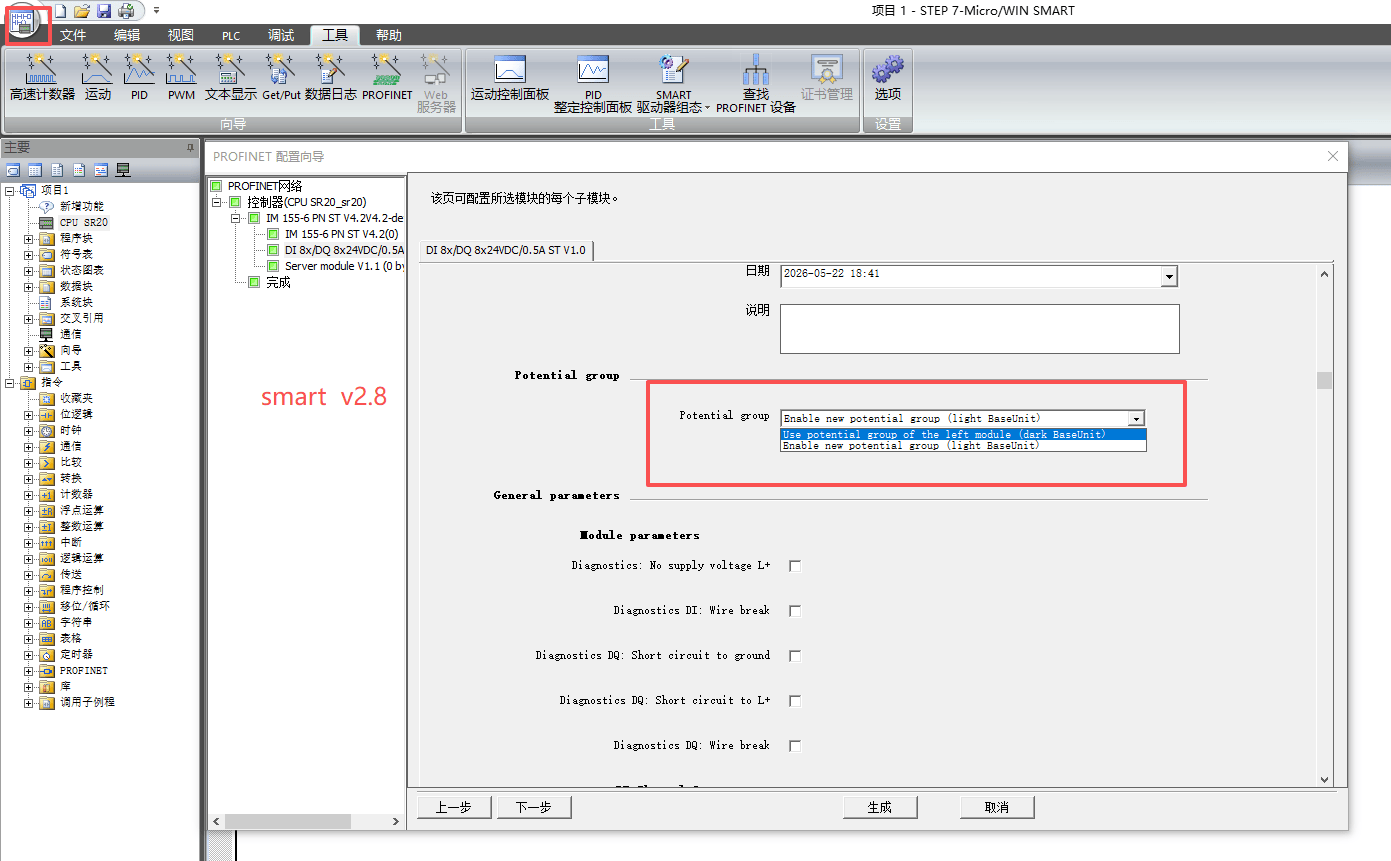Image resolution: width=1391 pixels, height=861 pixels.
Task: Click the right arrow of the wizard tree scrollbar
Action: [x=396, y=821]
